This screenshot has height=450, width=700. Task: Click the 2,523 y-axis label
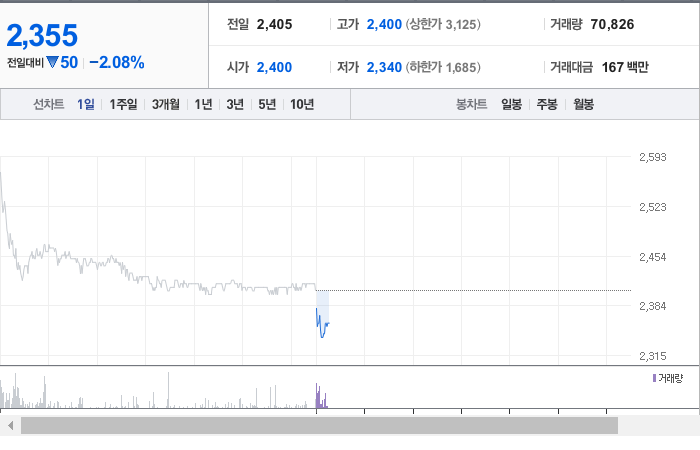click(653, 207)
